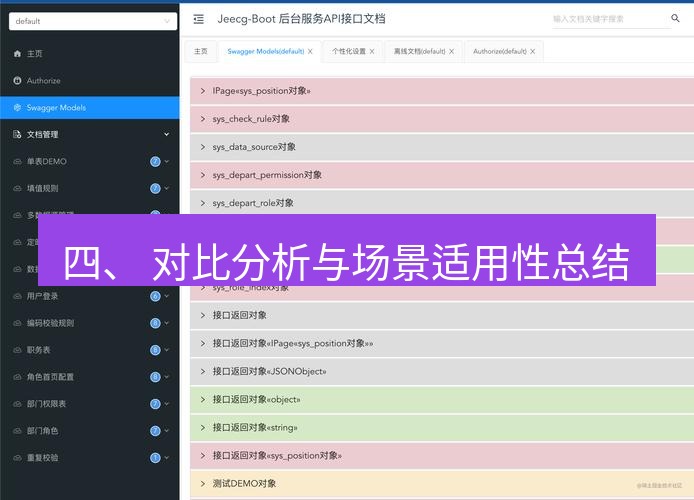This screenshot has height=500, width=694.
Task: Click the cloud icon beside 重复校验
Action: tap(17, 458)
